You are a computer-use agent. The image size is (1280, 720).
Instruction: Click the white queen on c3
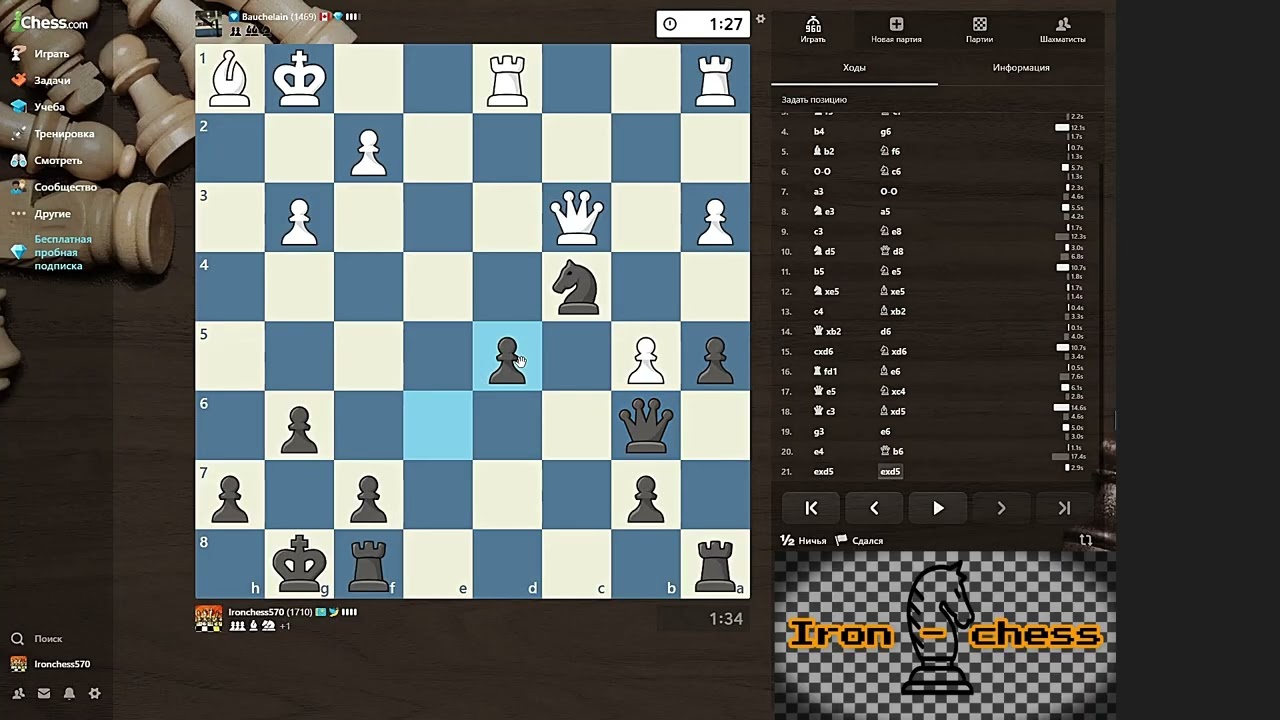point(577,218)
